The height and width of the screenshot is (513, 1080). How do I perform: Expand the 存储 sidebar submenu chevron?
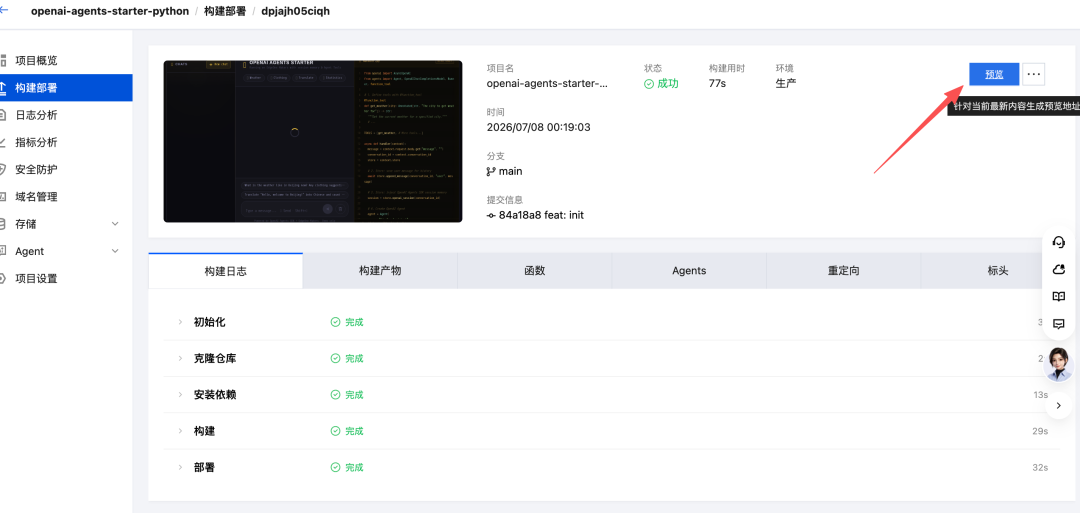coord(115,224)
